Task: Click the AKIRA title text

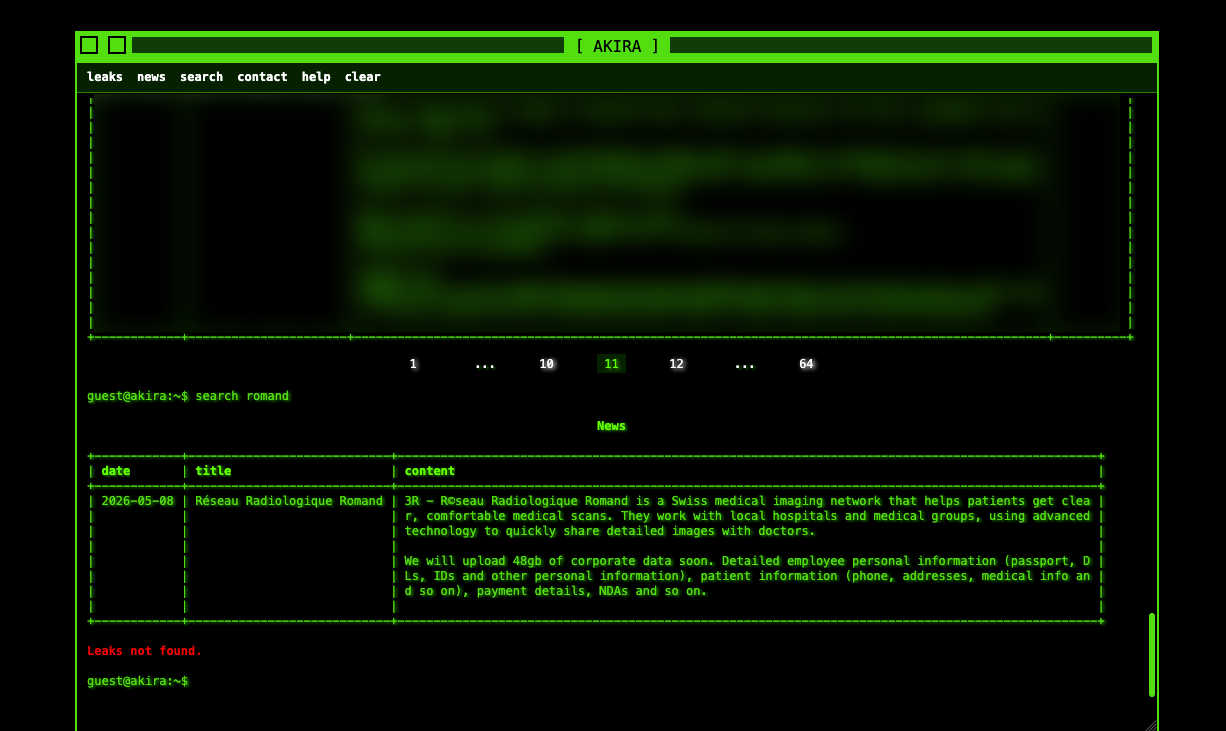Action: click(617, 46)
